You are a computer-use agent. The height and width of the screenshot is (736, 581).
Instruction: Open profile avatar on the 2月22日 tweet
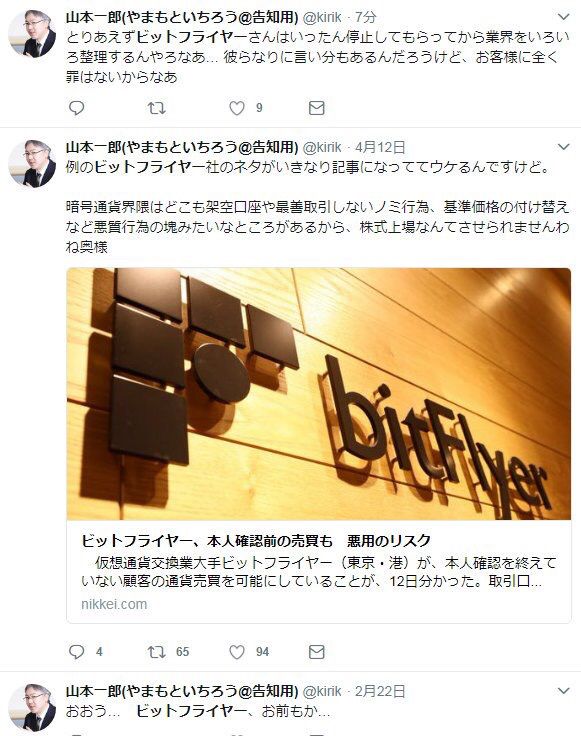click(32, 707)
